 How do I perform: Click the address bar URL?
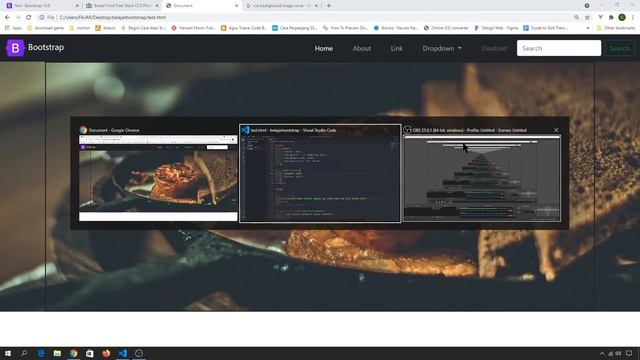coord(113,17)
